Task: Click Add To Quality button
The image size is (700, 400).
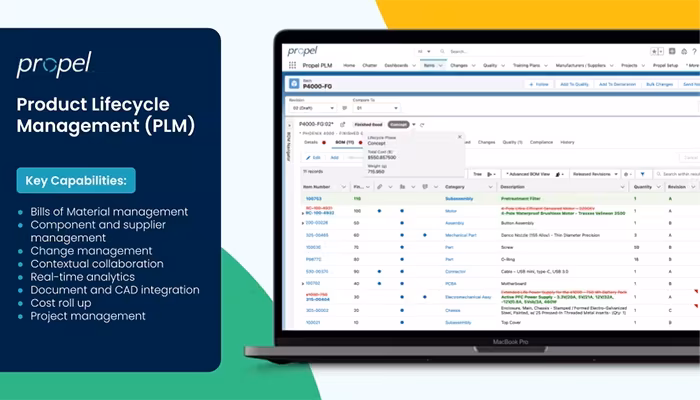Action: click(x=574, y=84)
